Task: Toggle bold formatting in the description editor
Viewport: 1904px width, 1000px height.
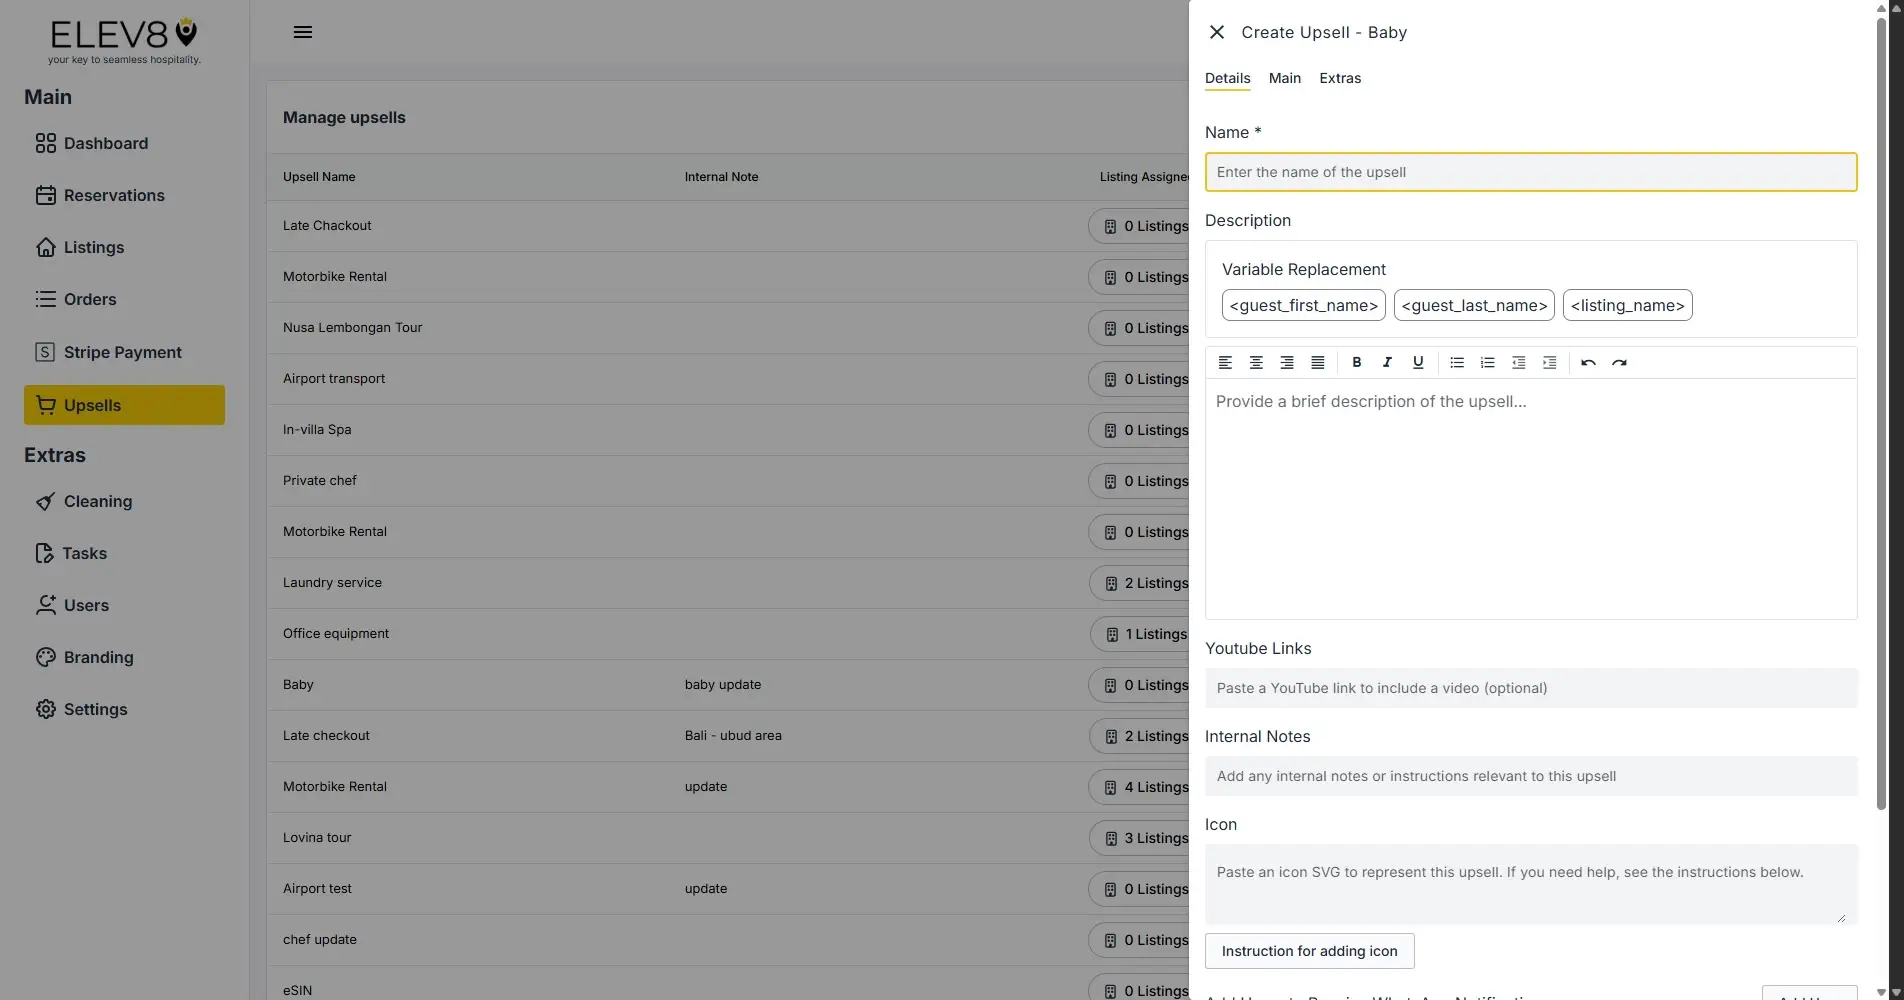Action: pos(1357,362)
